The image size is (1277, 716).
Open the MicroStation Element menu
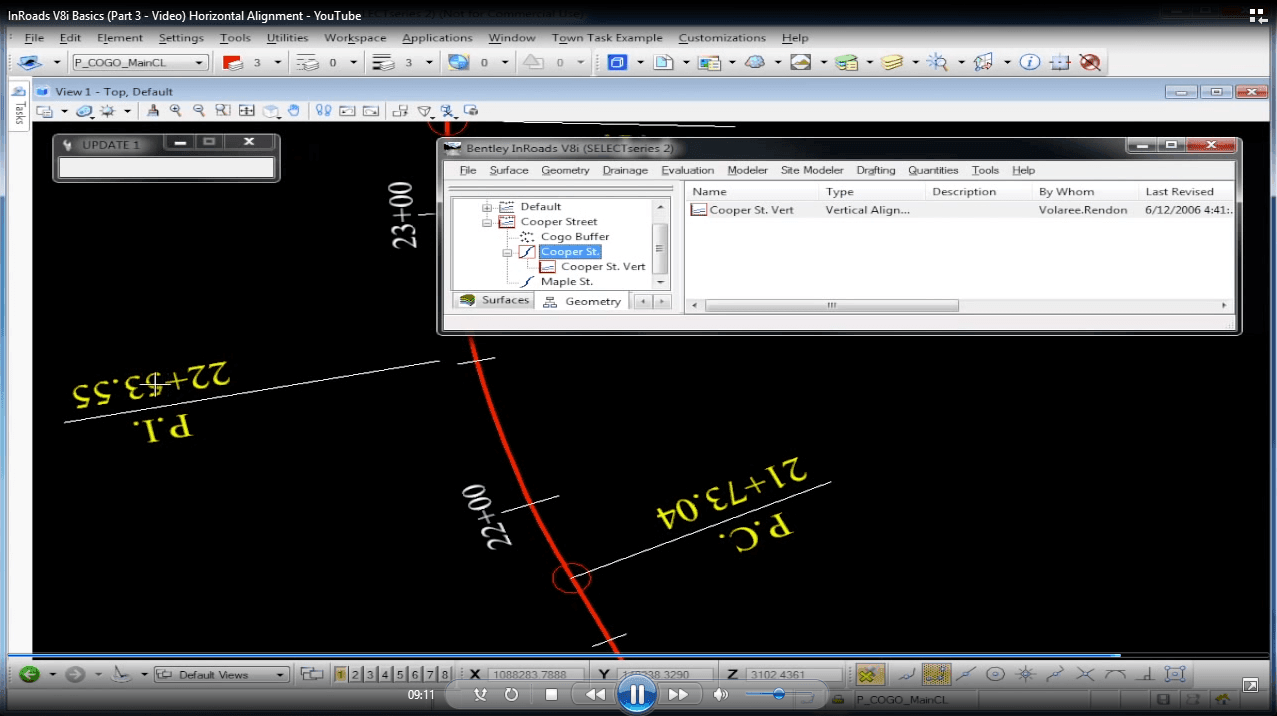tap(120, 38)
